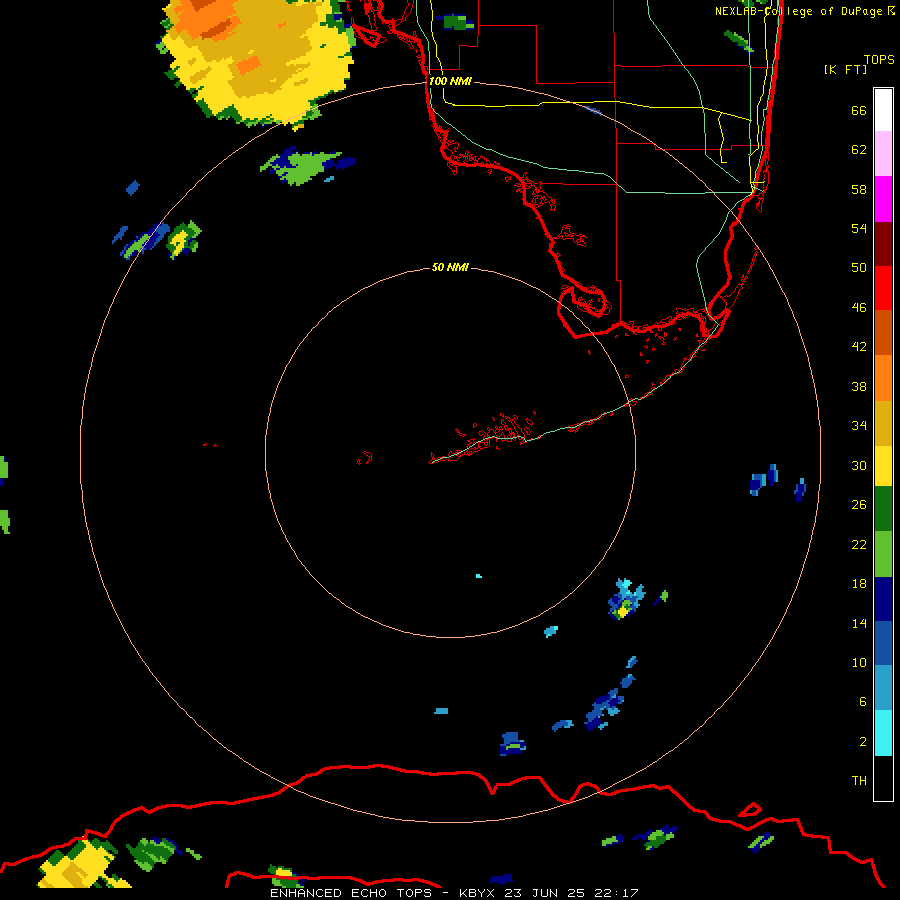Viewport: 900px width, 900px height.
Task: Select the "2" scale value
Action: 862,742
